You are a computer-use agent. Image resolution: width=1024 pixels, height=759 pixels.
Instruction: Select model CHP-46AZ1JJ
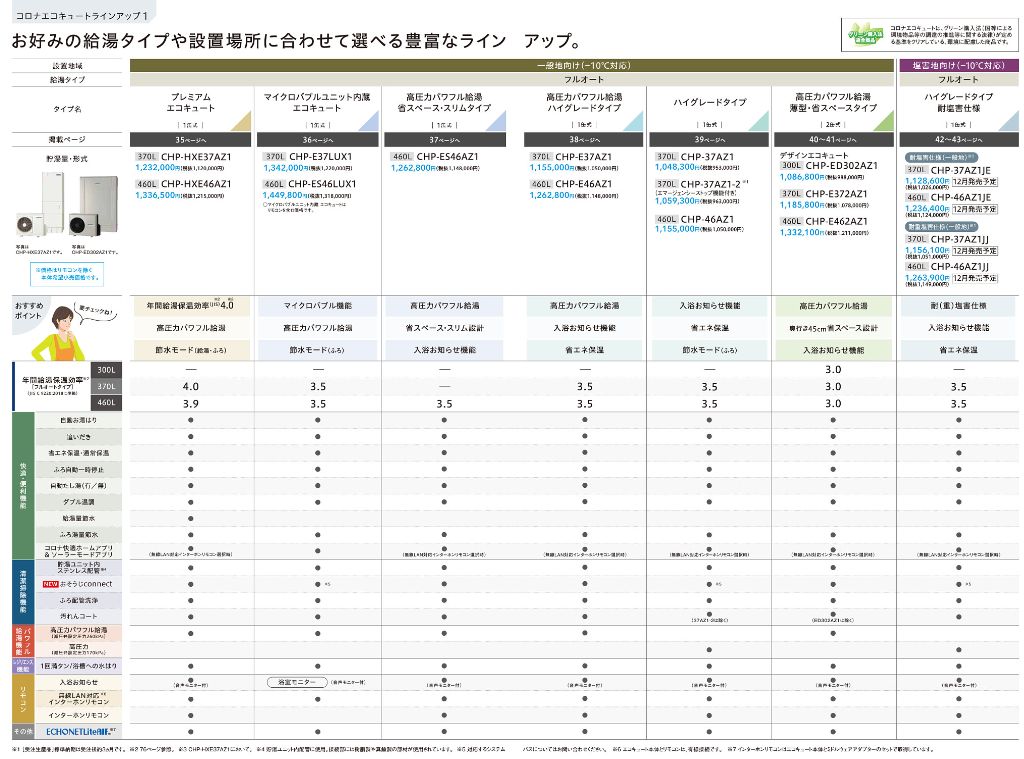point(960,267)
